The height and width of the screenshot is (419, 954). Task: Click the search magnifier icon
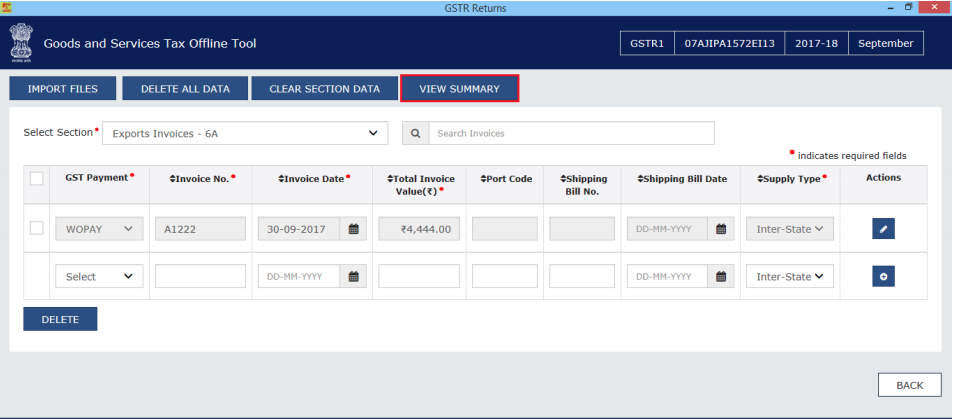pyautogui.click(x=416, y=133)
